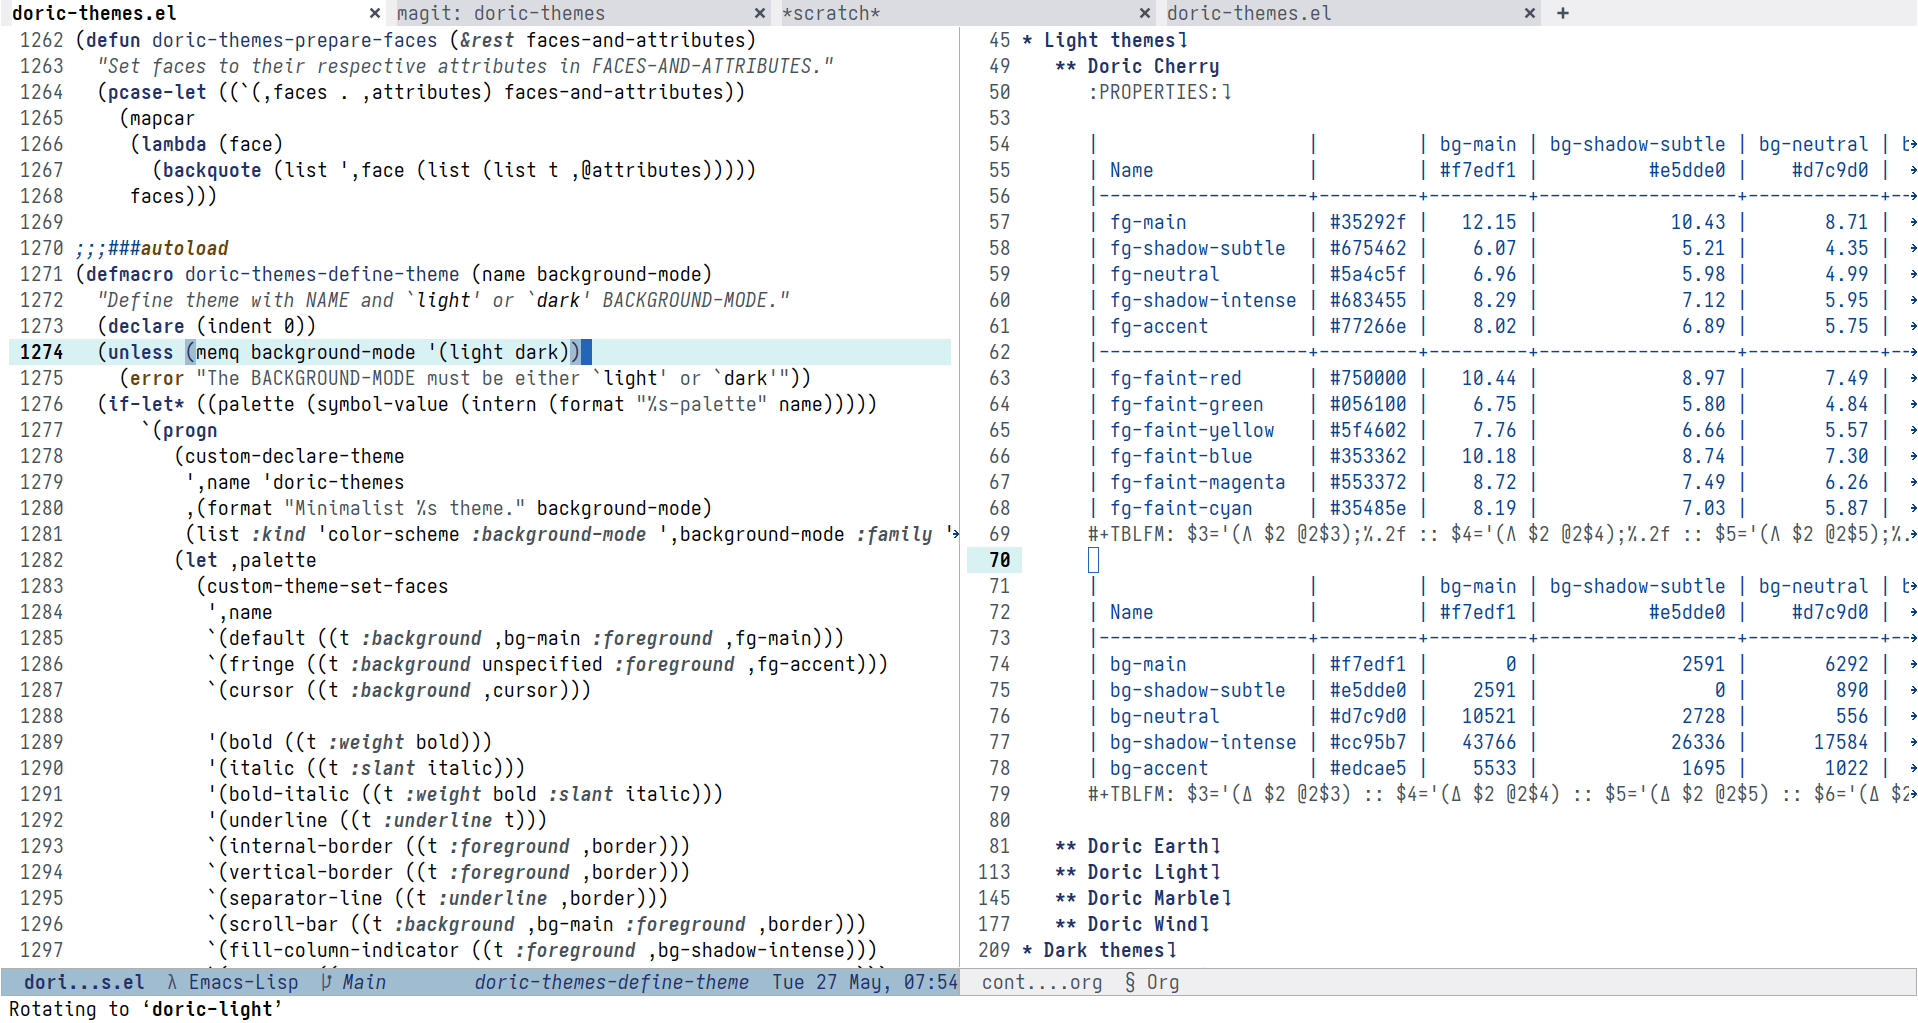
Task: Click the cont....org buffer name in mode line
Action: click(1042, 982)
